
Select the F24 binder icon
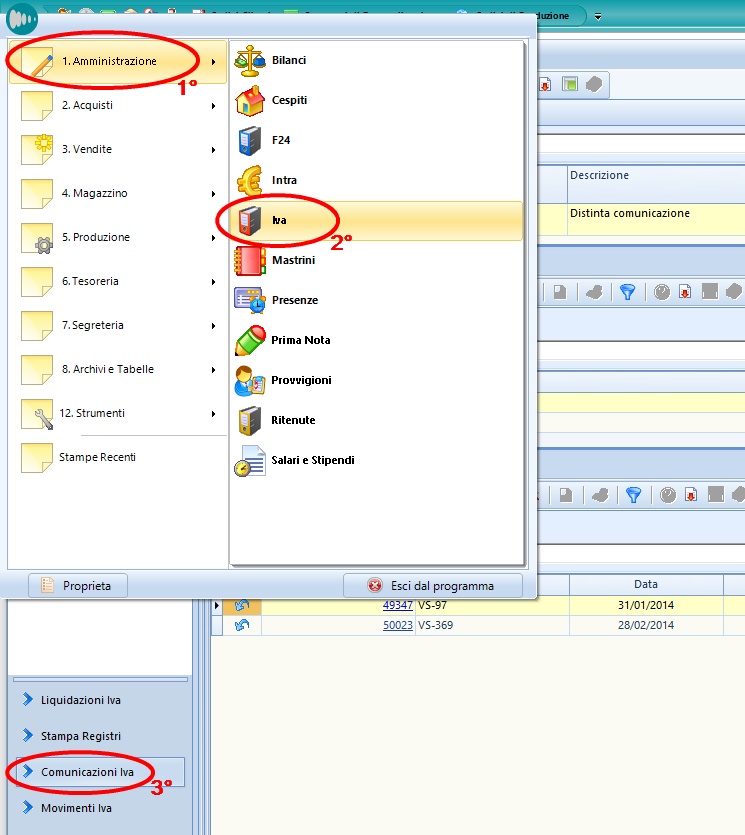(x=248, y=141)
